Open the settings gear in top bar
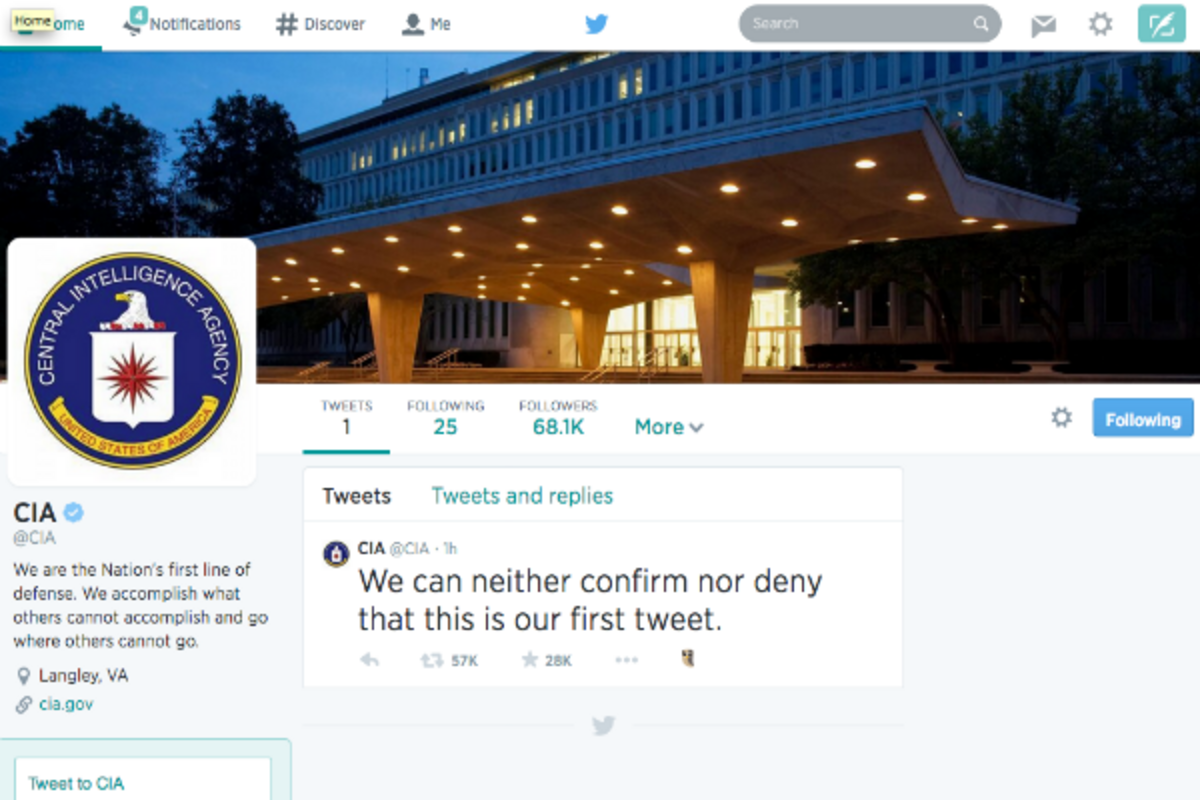The height and width of the screenshot is (800, 1200). pyautogui.click(x=1100, y=24)
